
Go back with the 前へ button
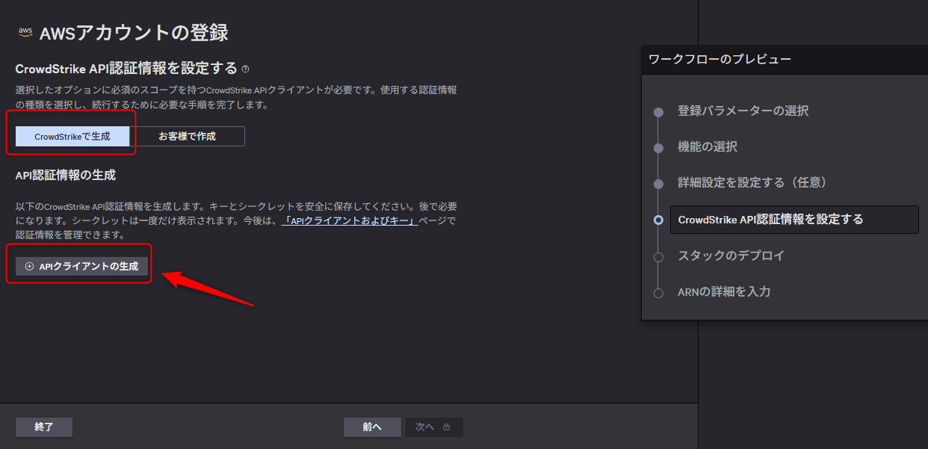click(372, 427)
